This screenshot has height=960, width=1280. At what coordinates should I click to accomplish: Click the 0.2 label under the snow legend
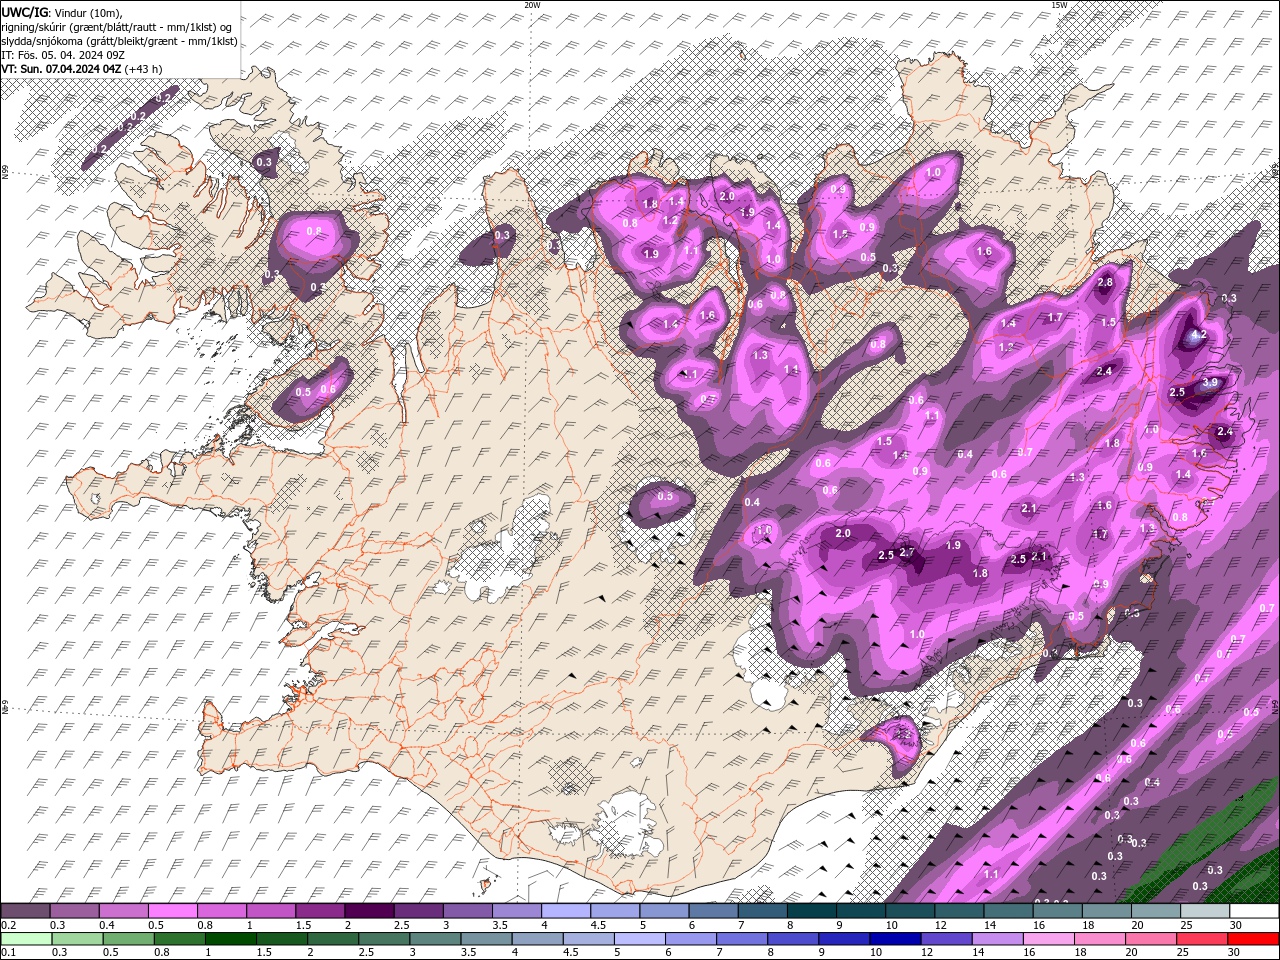click(x=9, y=925)
